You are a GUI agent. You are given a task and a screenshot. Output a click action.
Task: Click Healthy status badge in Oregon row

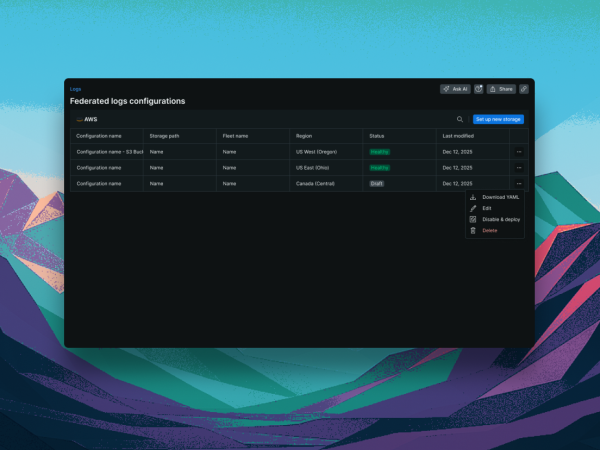click(380, 152)
